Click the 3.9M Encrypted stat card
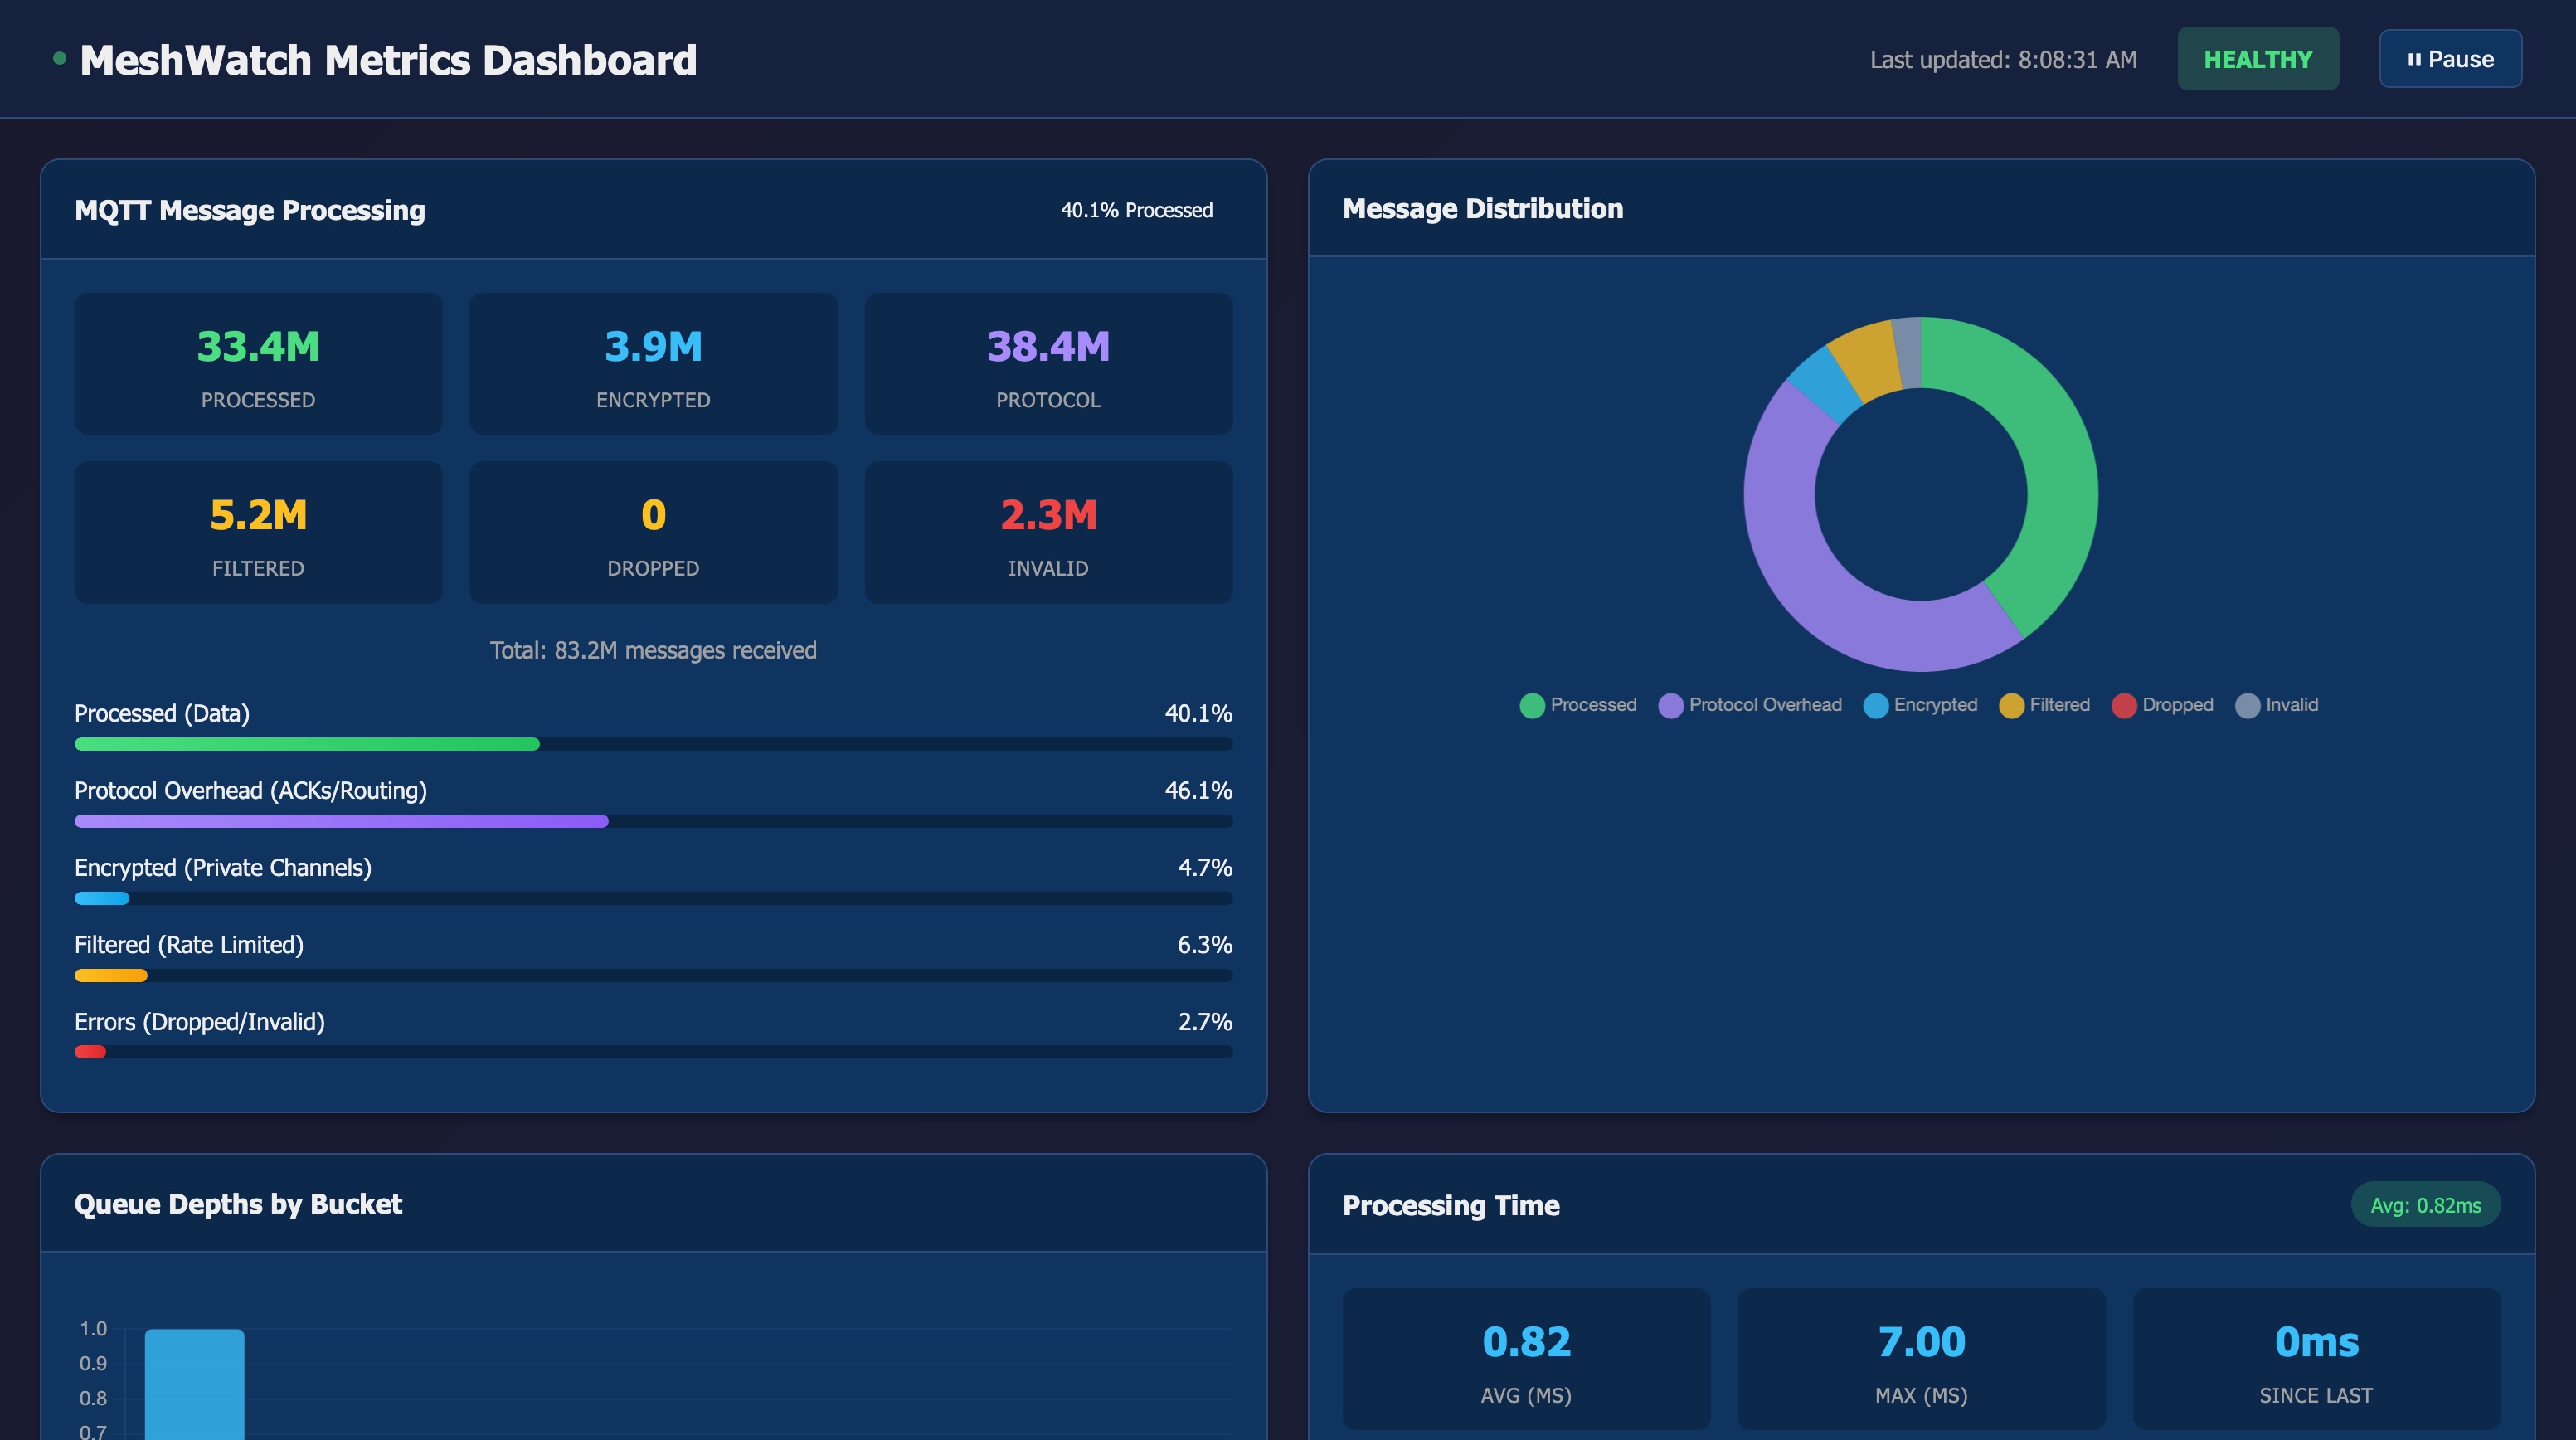This screenshot has height=1440, width=2576. (x=653, y=364)
